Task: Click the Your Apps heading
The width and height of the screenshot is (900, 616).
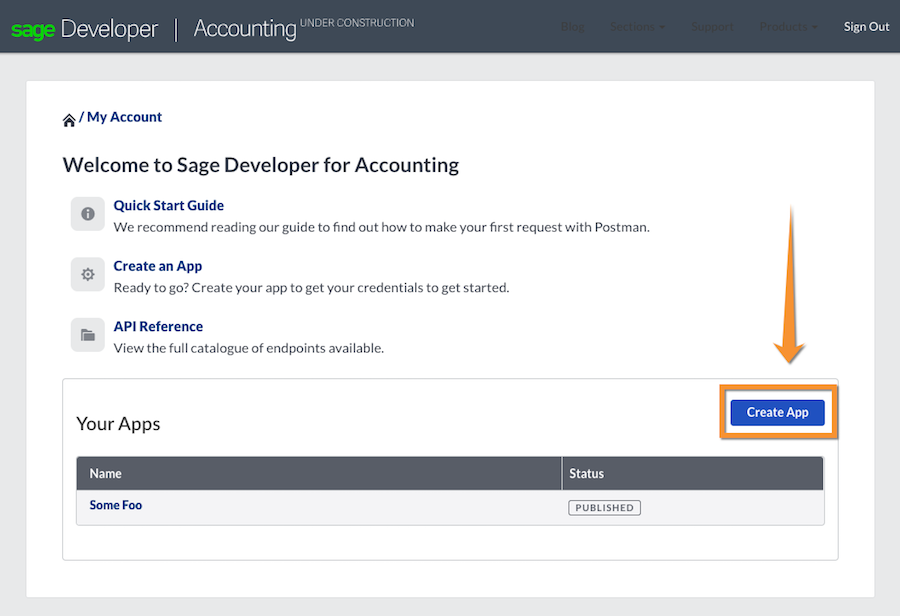Action: point(118,424)
